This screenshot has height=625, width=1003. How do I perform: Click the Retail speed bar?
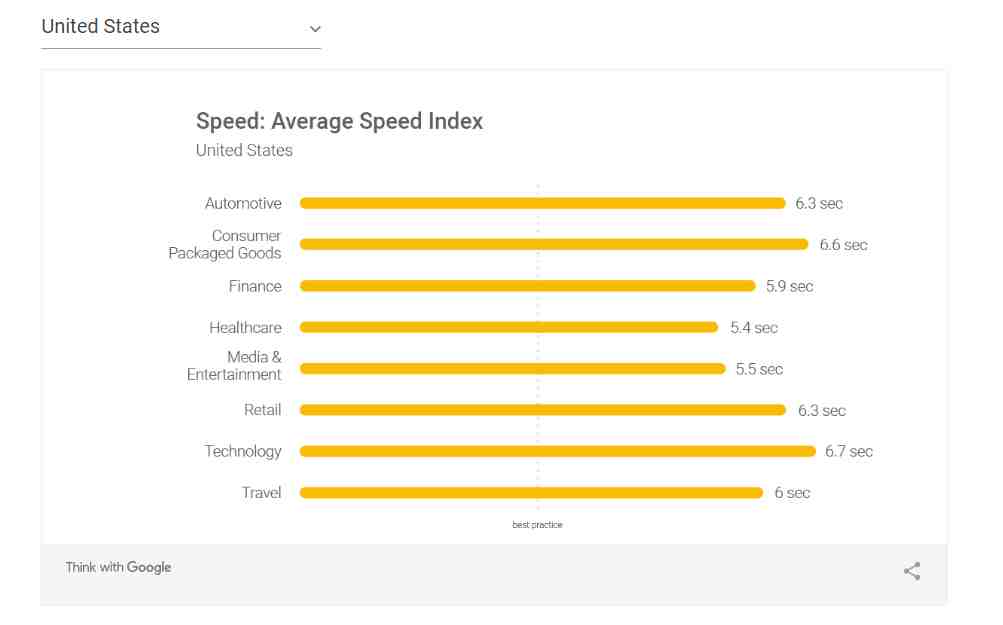coord(543,410)
